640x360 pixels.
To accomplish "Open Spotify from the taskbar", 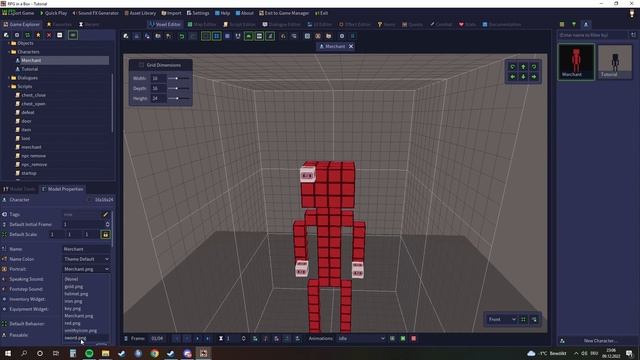I will tap(89, 353).
